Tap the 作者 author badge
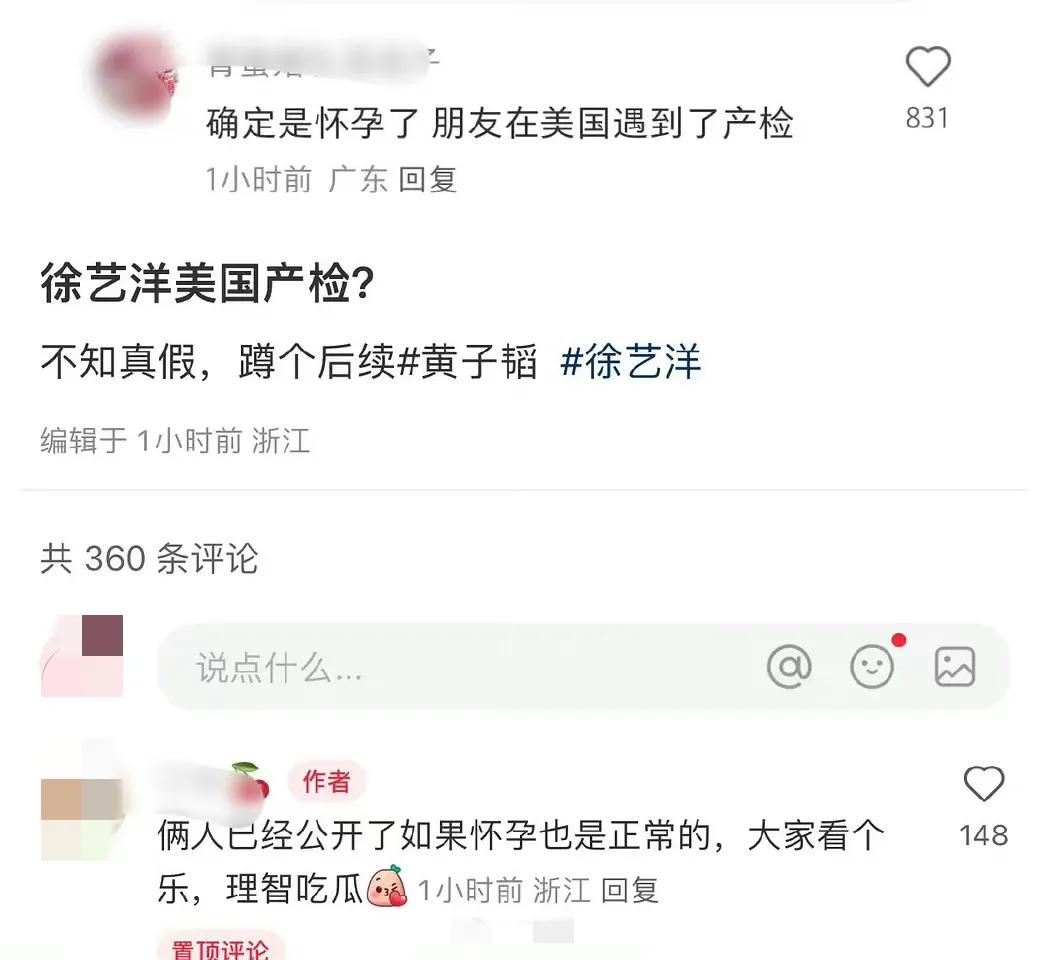This screenshot has height=960, width=1047. (x=327, y=781)
